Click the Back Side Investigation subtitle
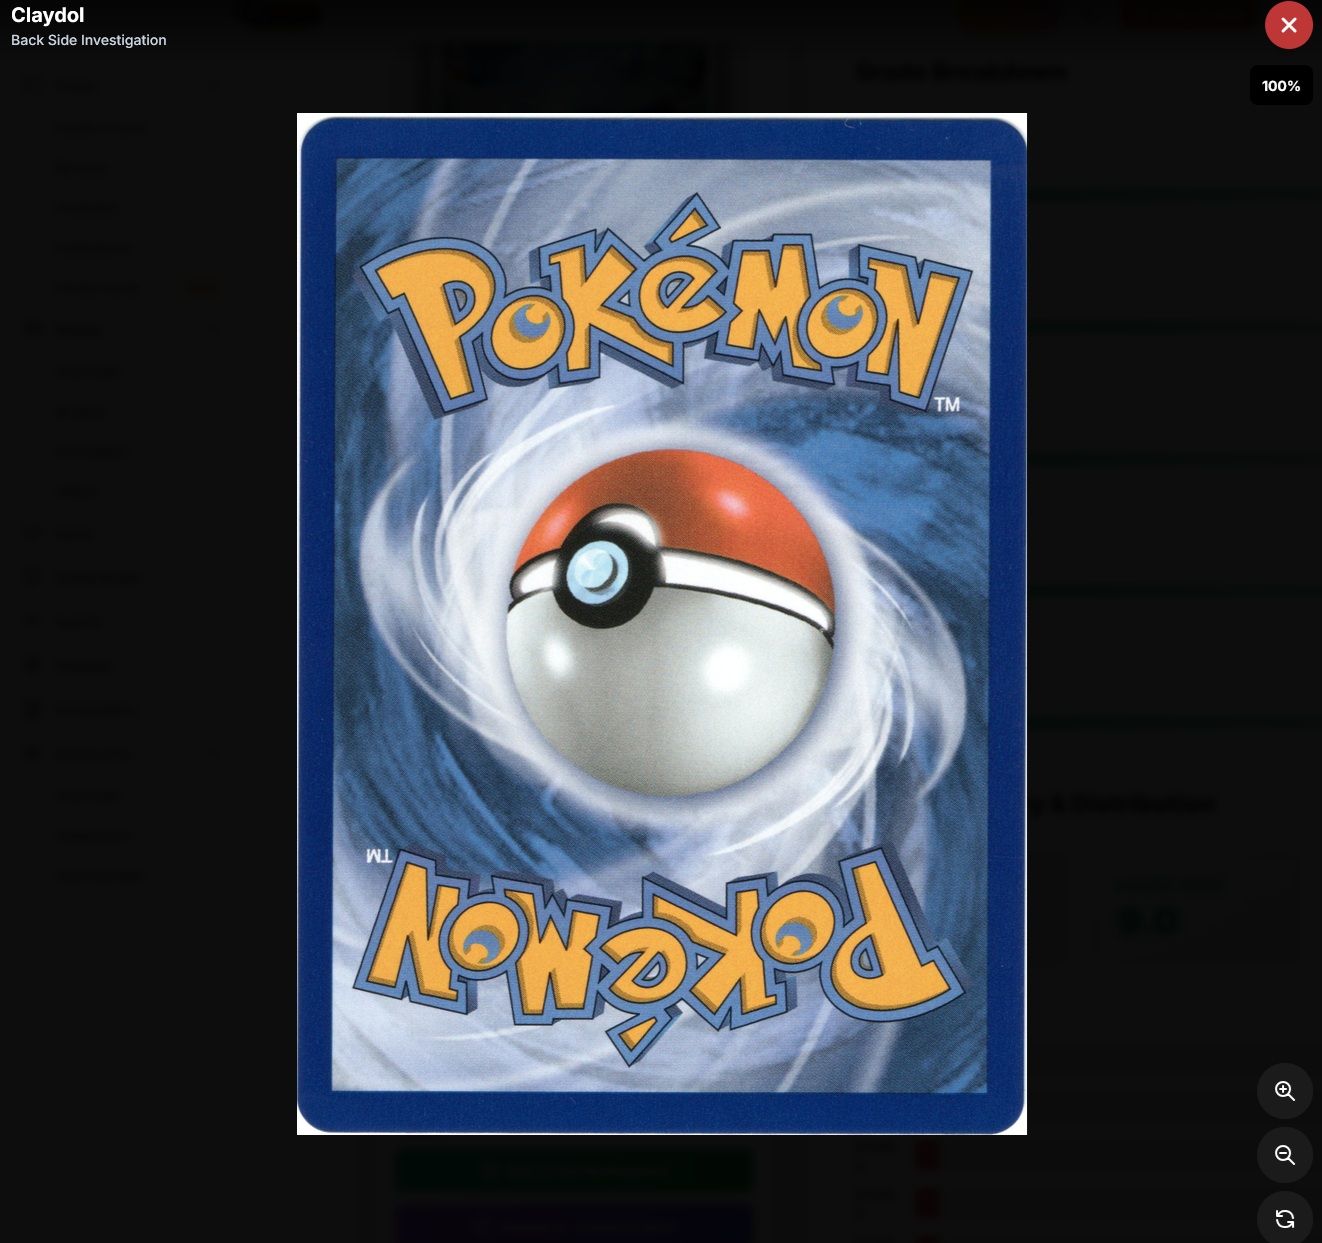The image size is (1322, 1243). pyautogui.click(x=89, y=40)
